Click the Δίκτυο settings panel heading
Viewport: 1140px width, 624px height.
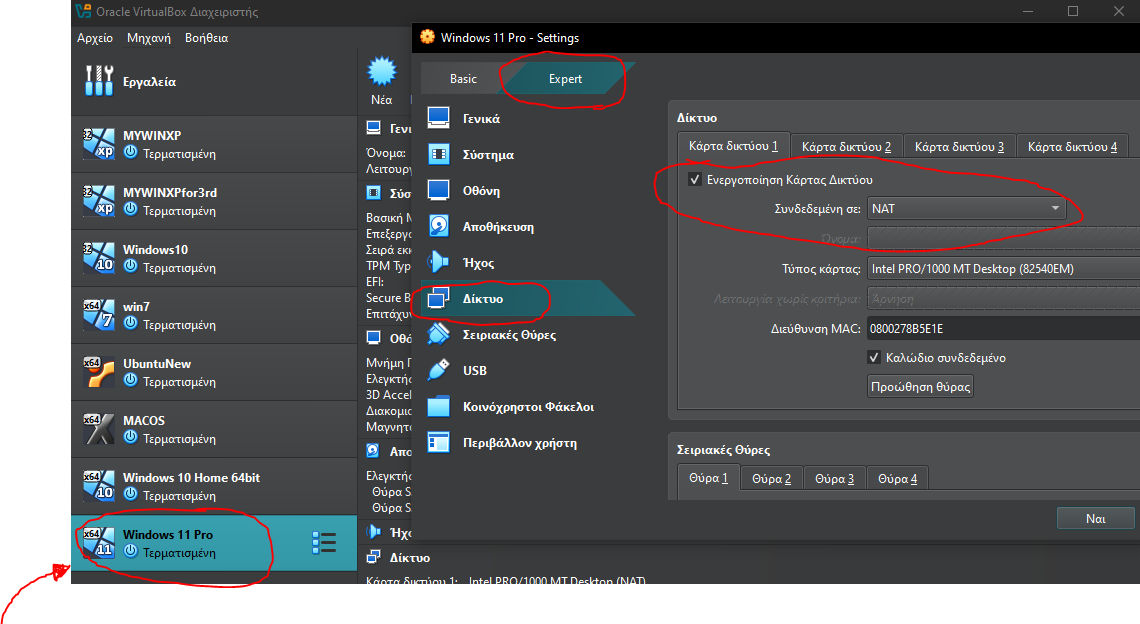(697, 118)
